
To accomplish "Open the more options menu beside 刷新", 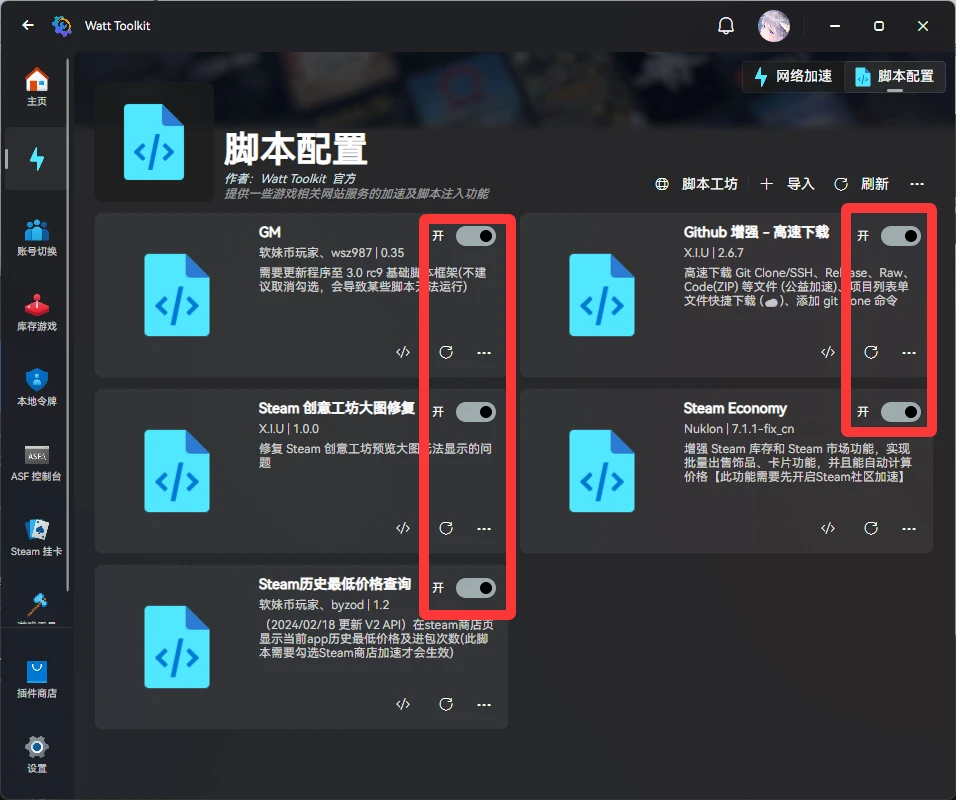I will coord(916,184).
